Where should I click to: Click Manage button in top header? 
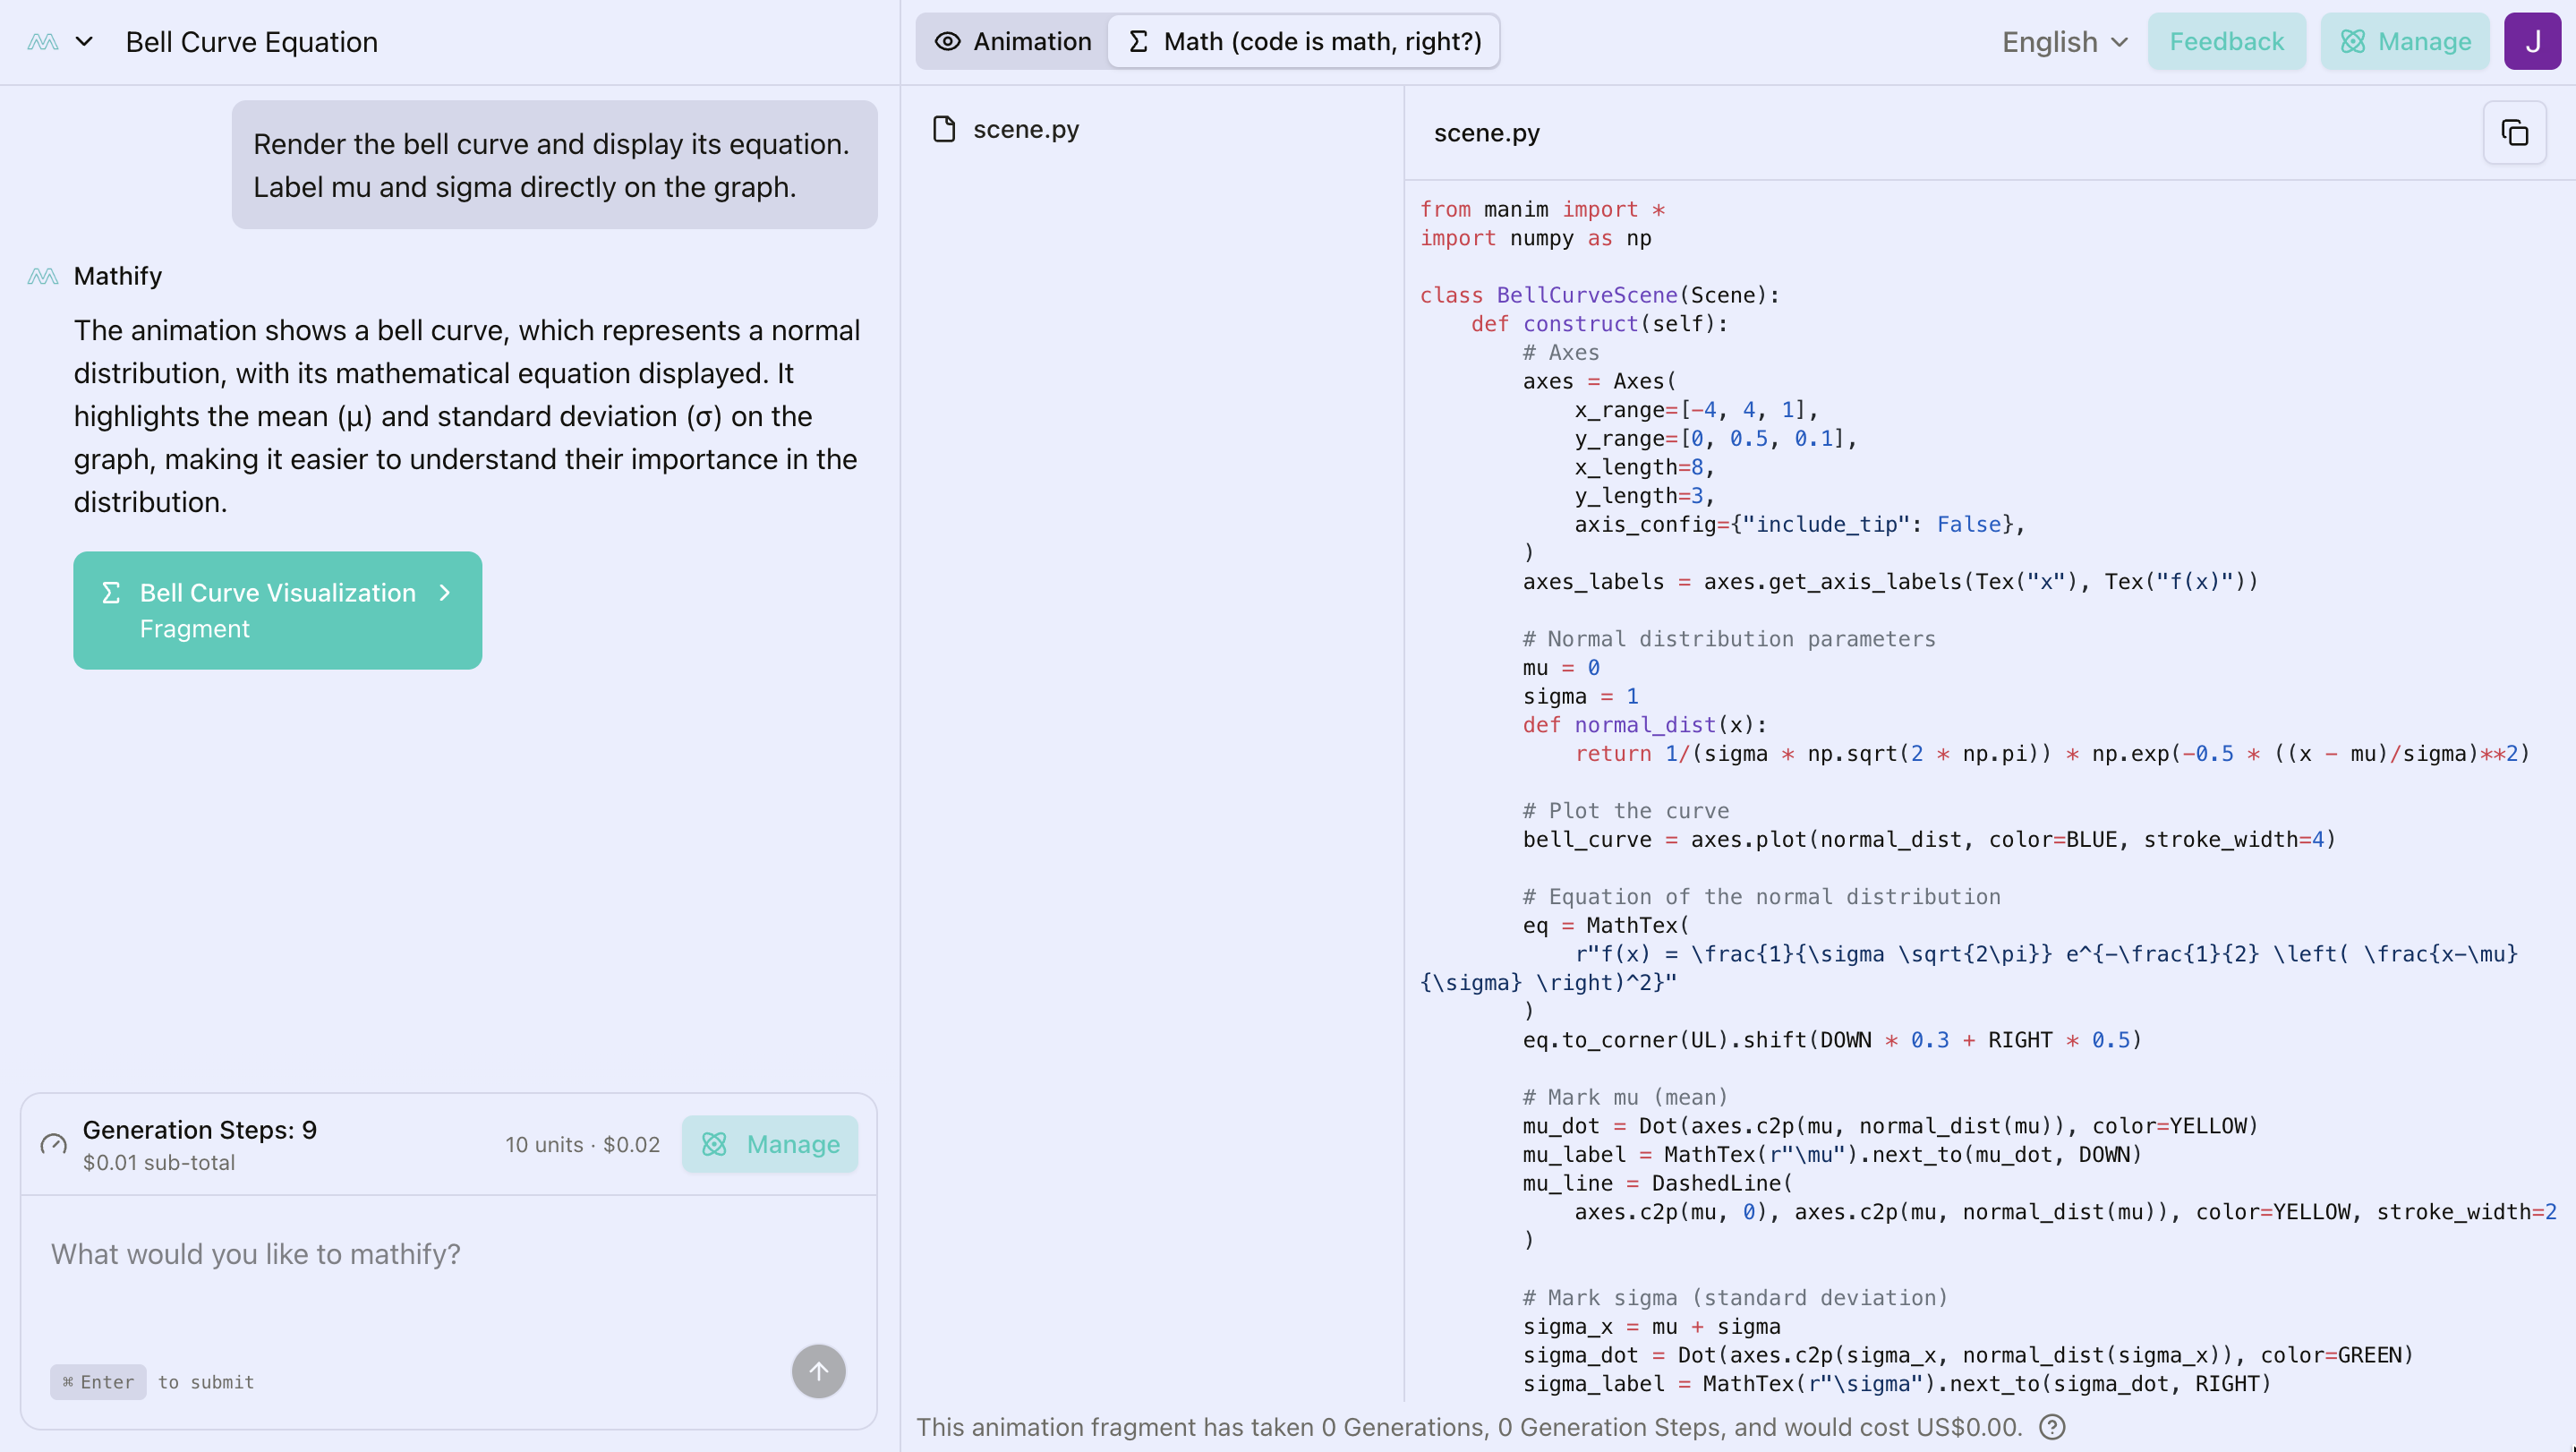(x=2405, y=42)
